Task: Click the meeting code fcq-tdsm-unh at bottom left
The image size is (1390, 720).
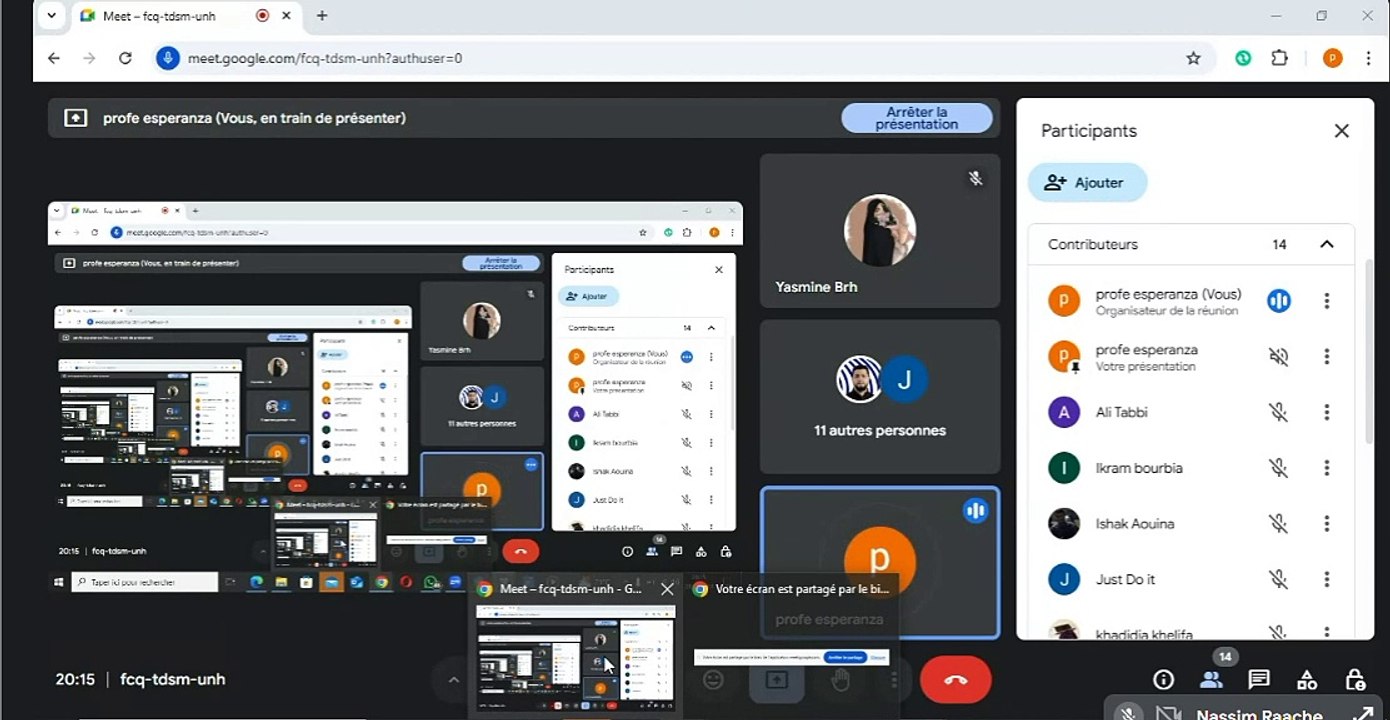Action: [x=173, y=680]
